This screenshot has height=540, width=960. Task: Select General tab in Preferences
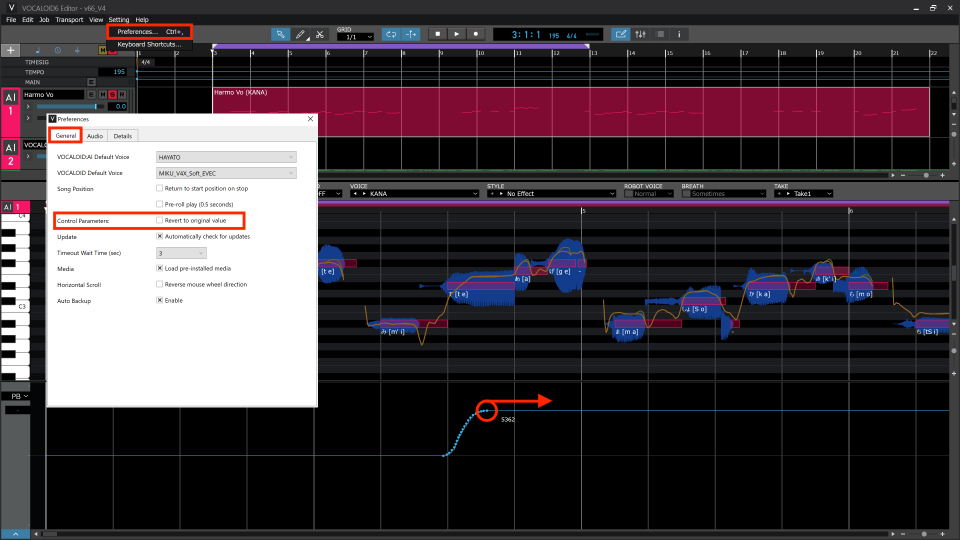click(66, 136)
